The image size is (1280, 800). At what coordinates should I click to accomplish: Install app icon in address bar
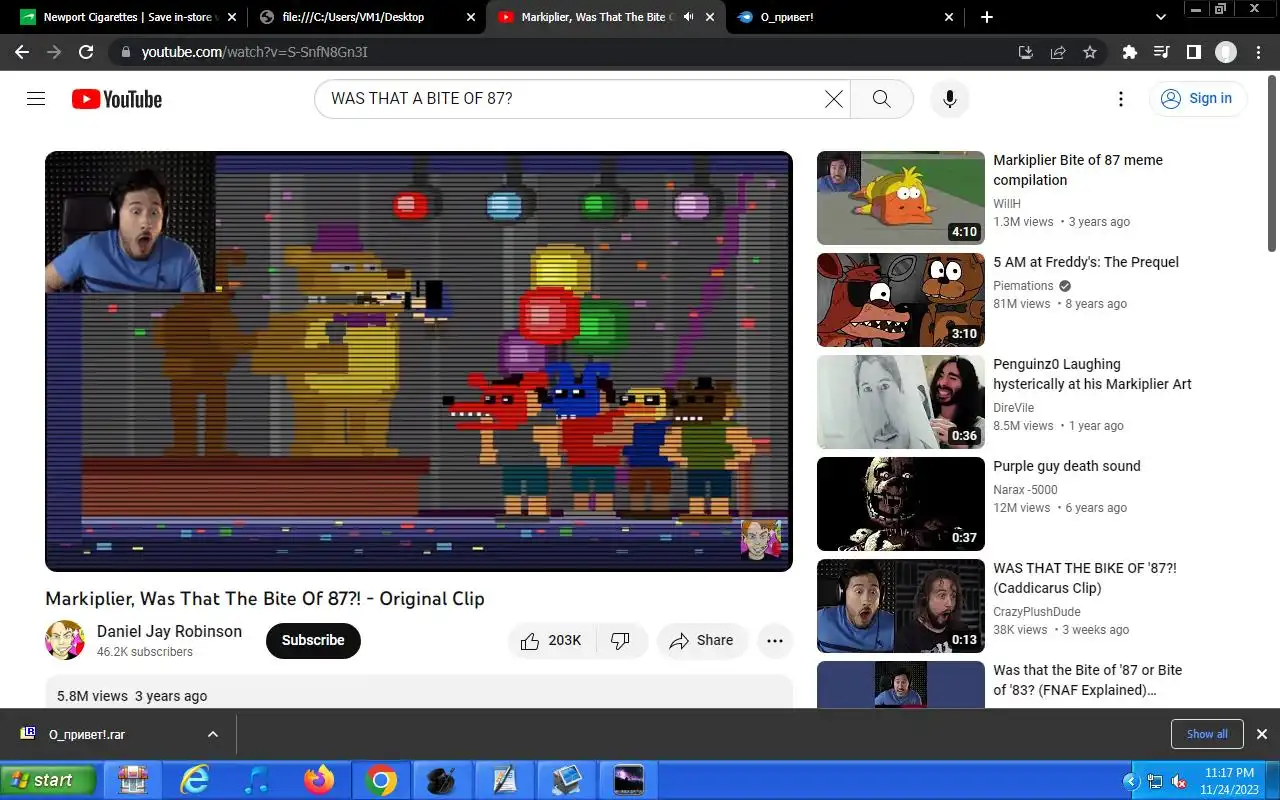(x=1025, y=52)
